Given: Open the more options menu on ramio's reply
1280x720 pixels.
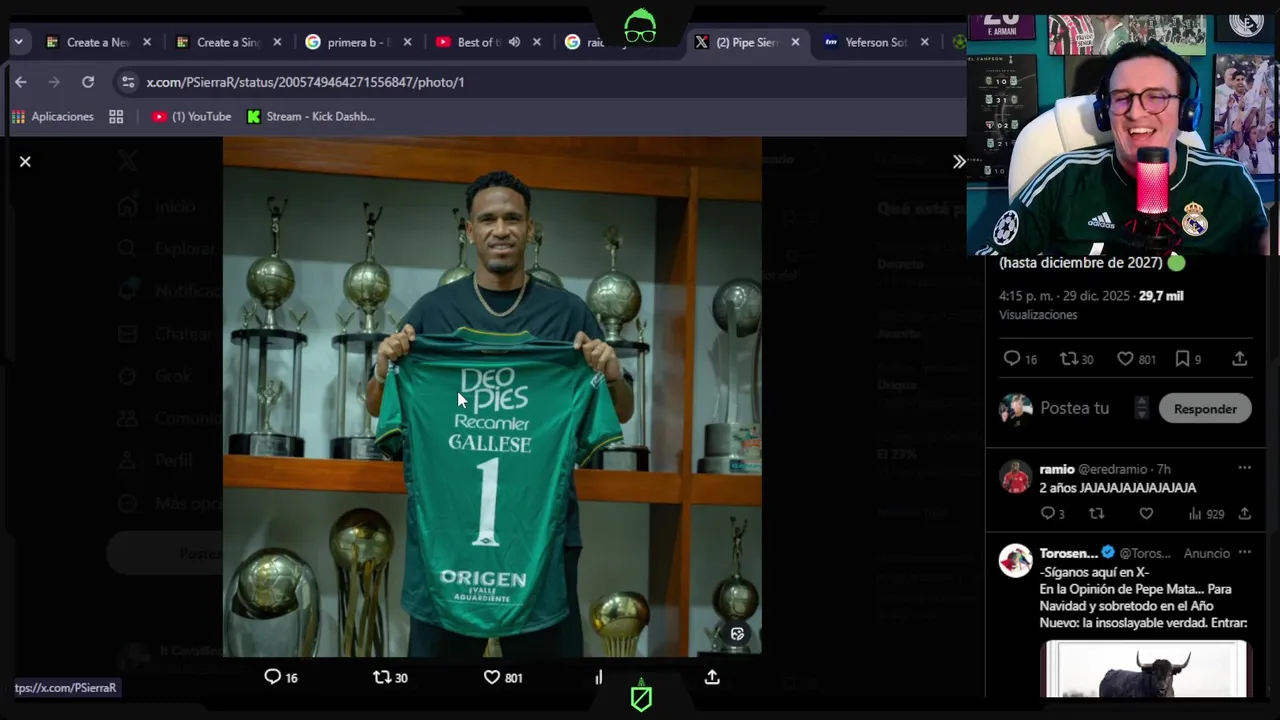Looking at the screenshot, I should coord(1244,468).
